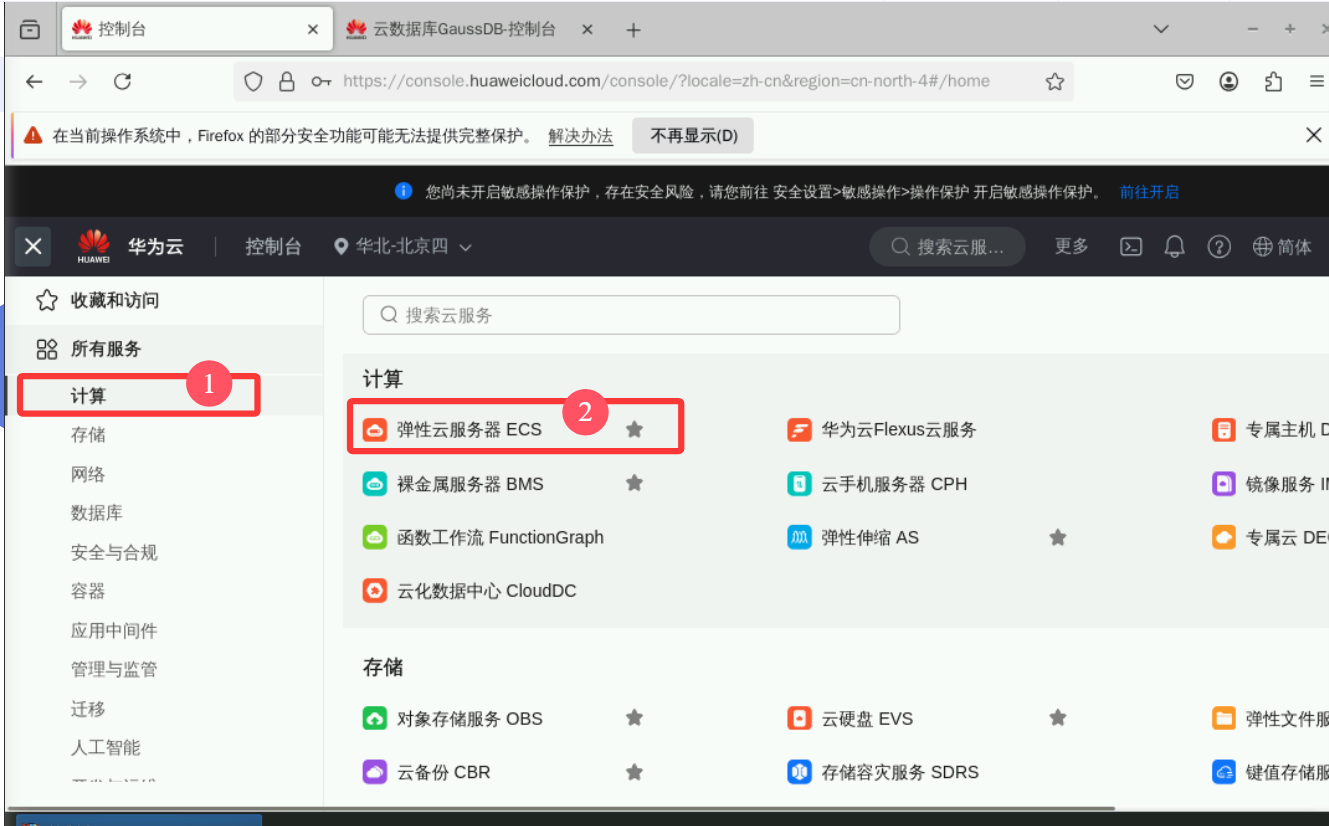Open the list all tabs dropdown arrow
Image resolution: width=1329 pixels, height=826 pixels.
tap(1161, 30)
